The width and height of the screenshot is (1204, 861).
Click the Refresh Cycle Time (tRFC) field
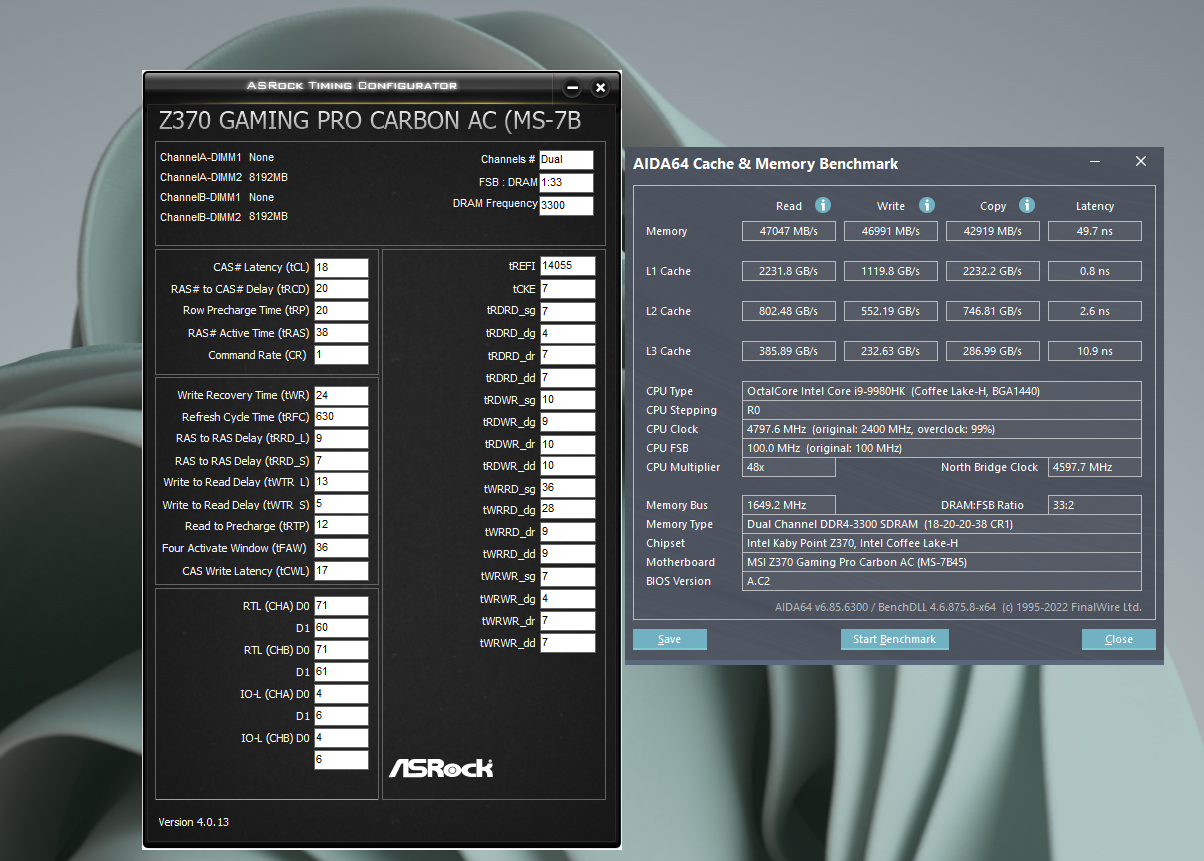click(341, 417)
